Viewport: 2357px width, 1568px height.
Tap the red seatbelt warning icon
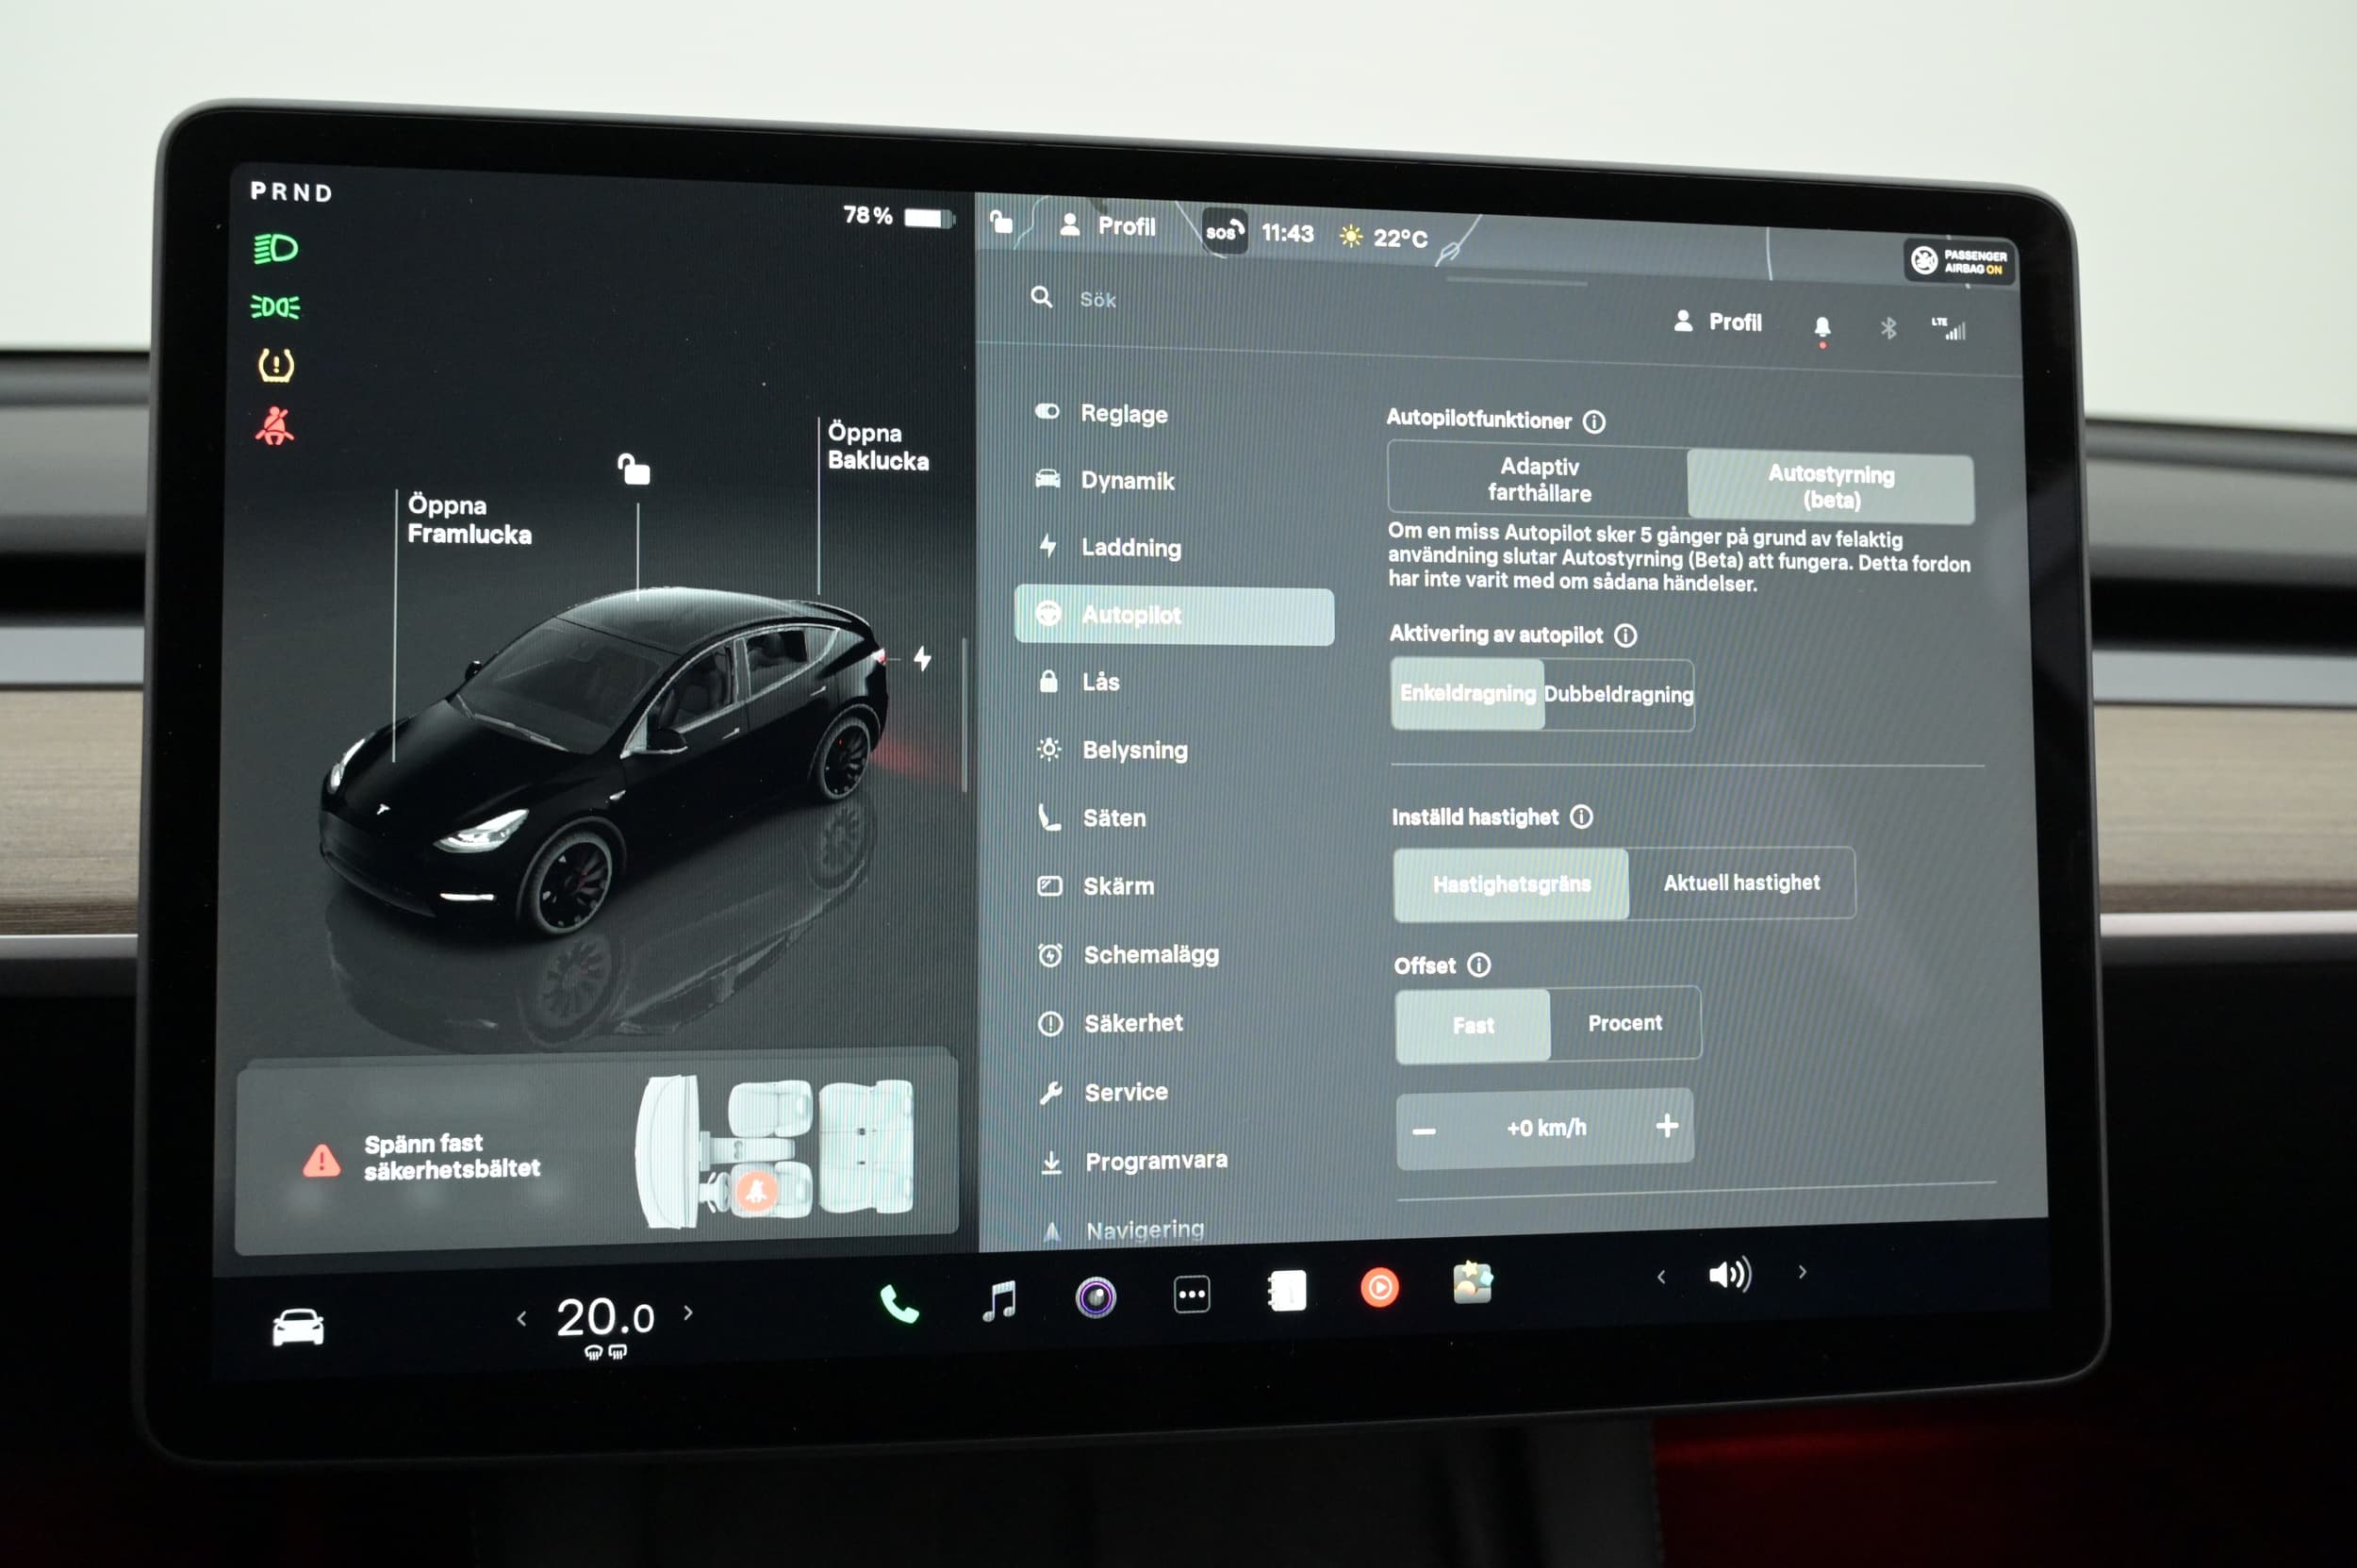coord(274,426)
